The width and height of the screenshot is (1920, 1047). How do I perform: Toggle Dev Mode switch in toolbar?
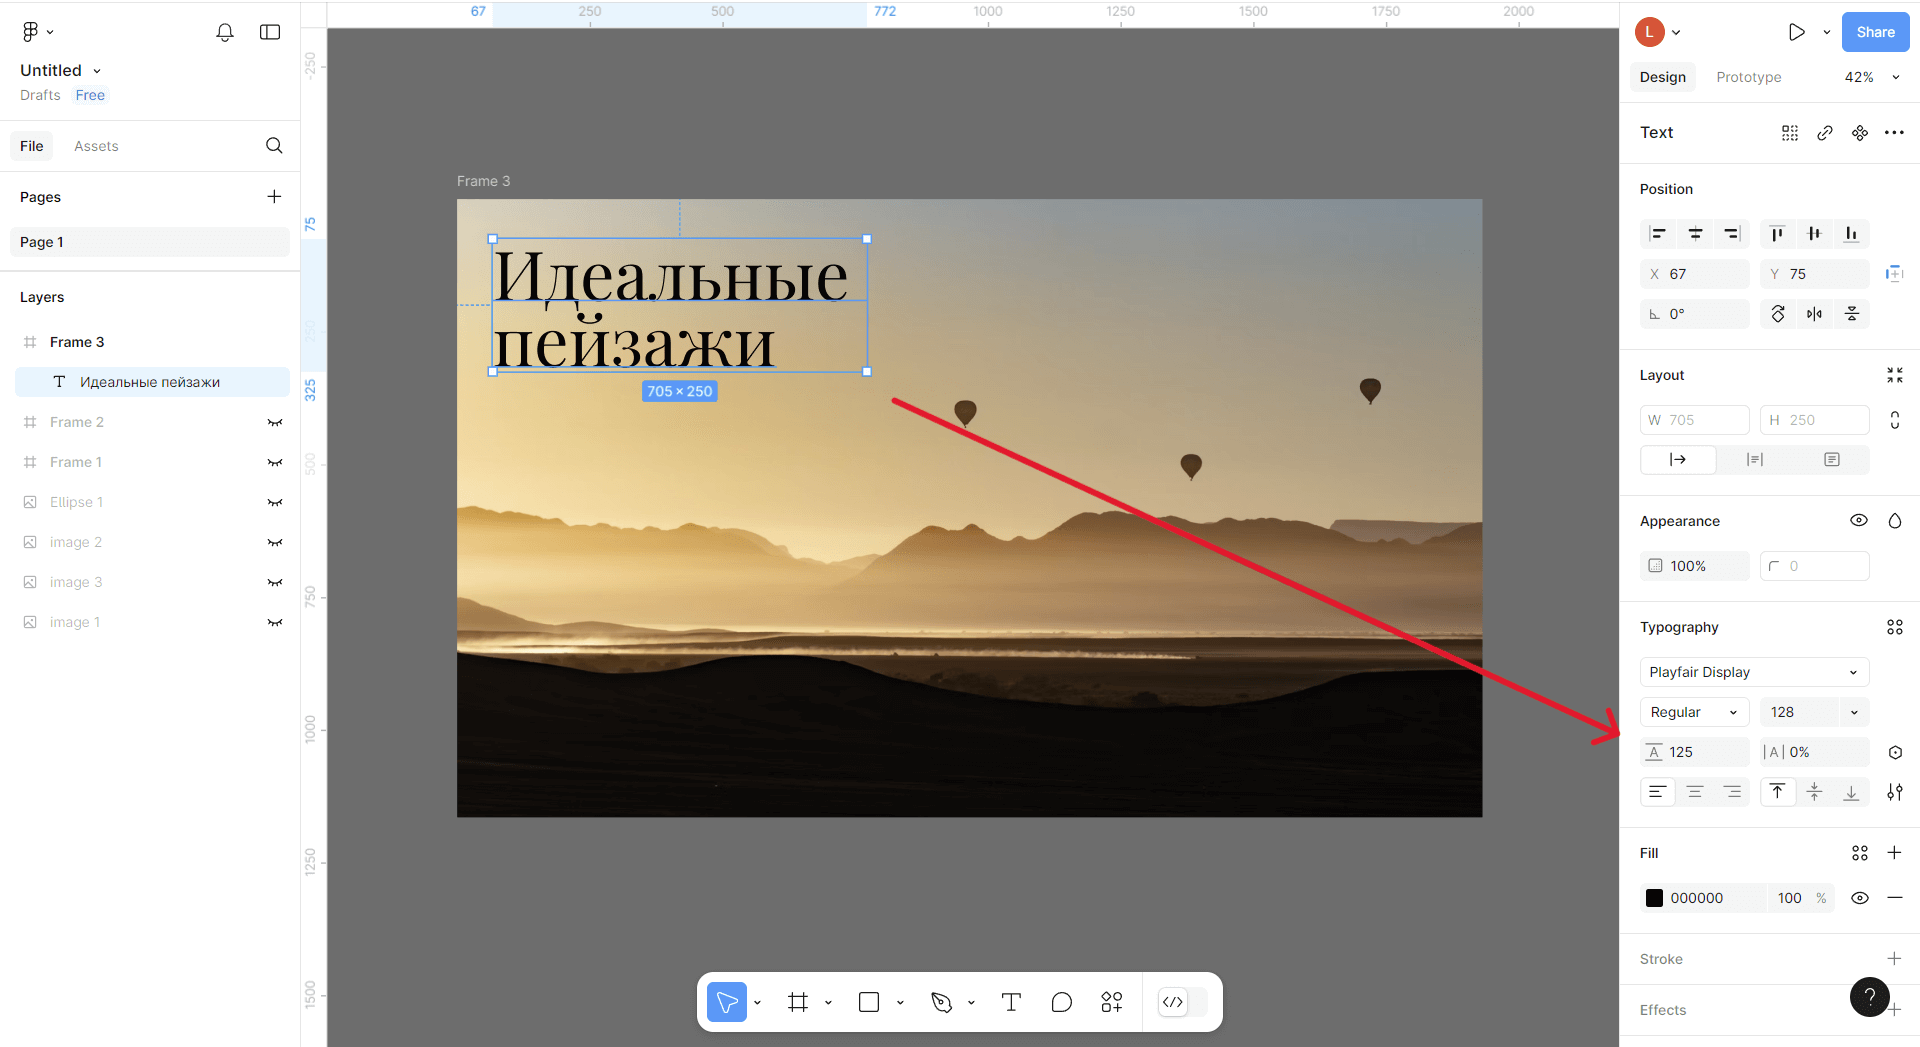[x=1182, y=1002]
